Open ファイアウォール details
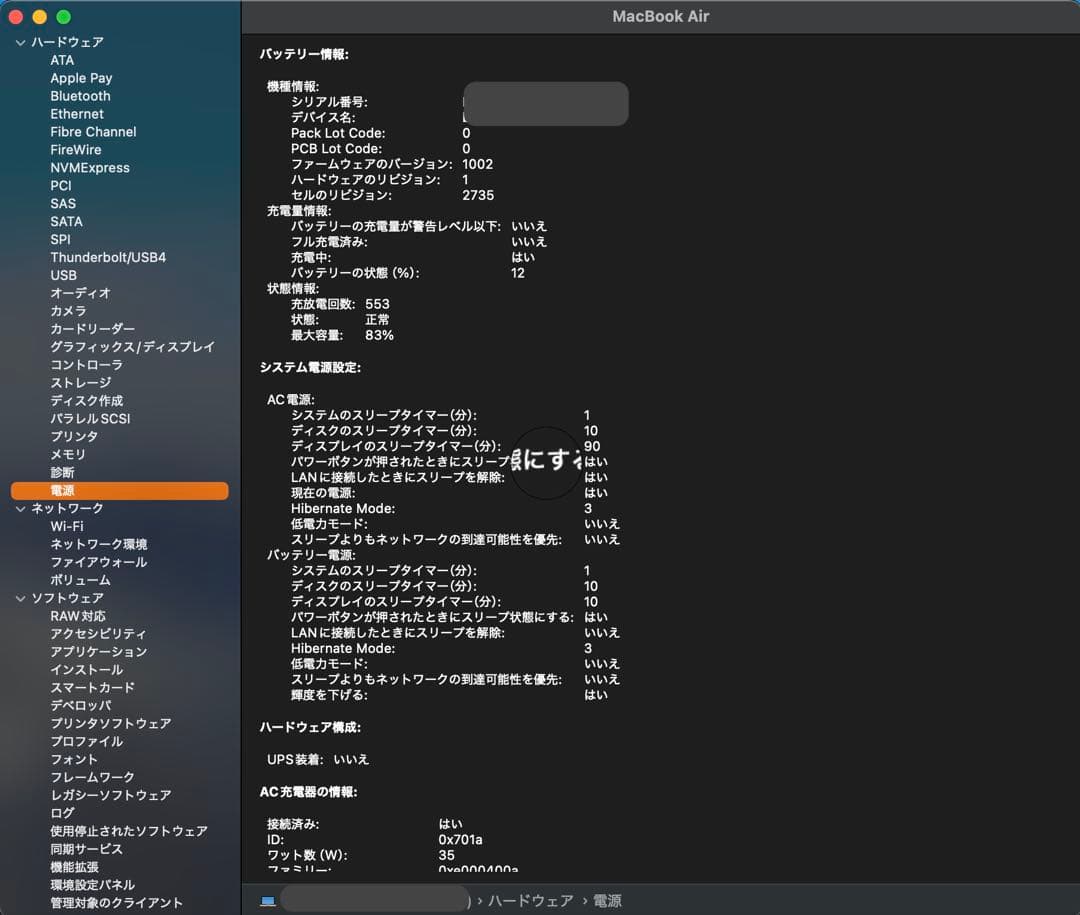 pyautogui.click(x=98, y=562)
